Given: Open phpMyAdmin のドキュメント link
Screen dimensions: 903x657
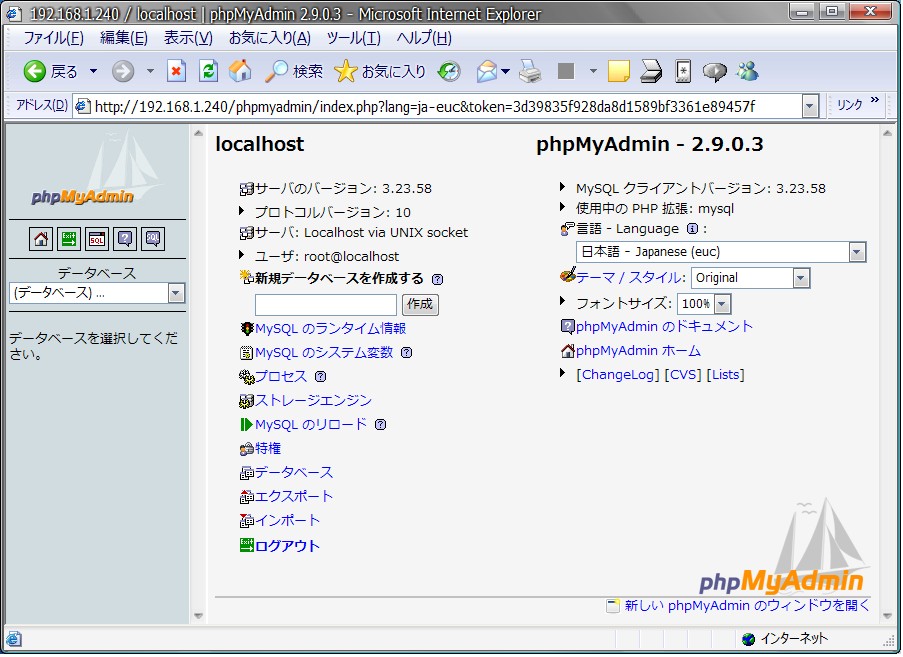Looking at the screenshot, I should click(664, 327).
